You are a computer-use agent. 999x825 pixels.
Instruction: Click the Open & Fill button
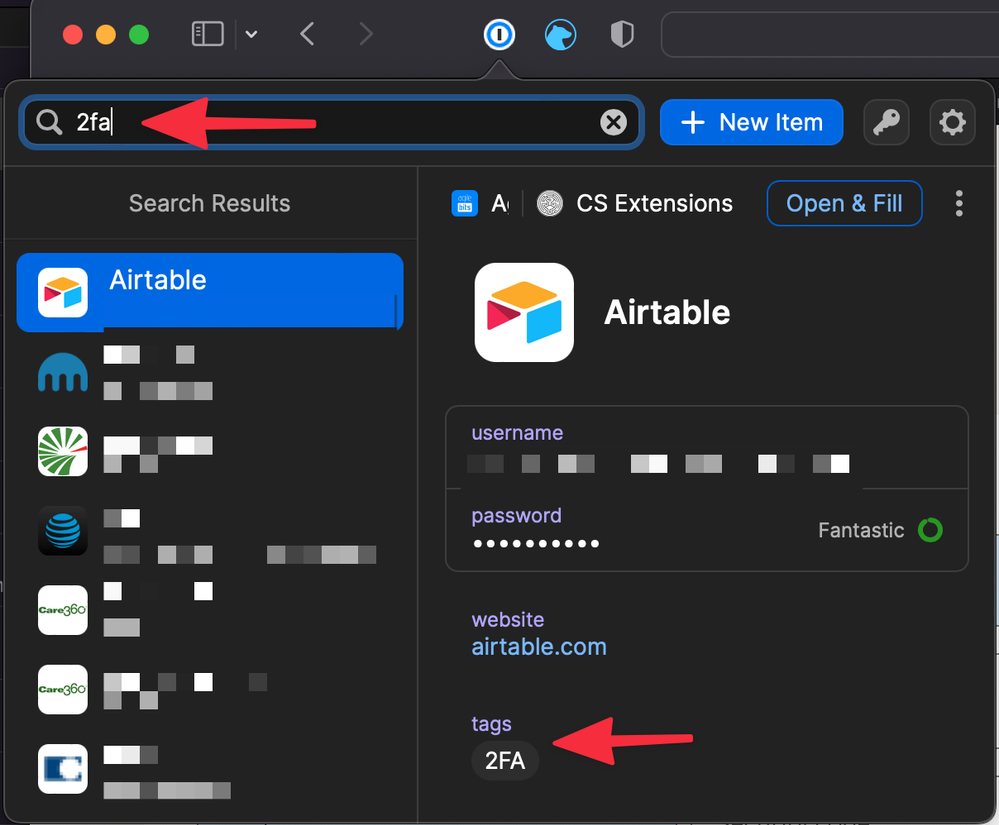tap(844, 204)
